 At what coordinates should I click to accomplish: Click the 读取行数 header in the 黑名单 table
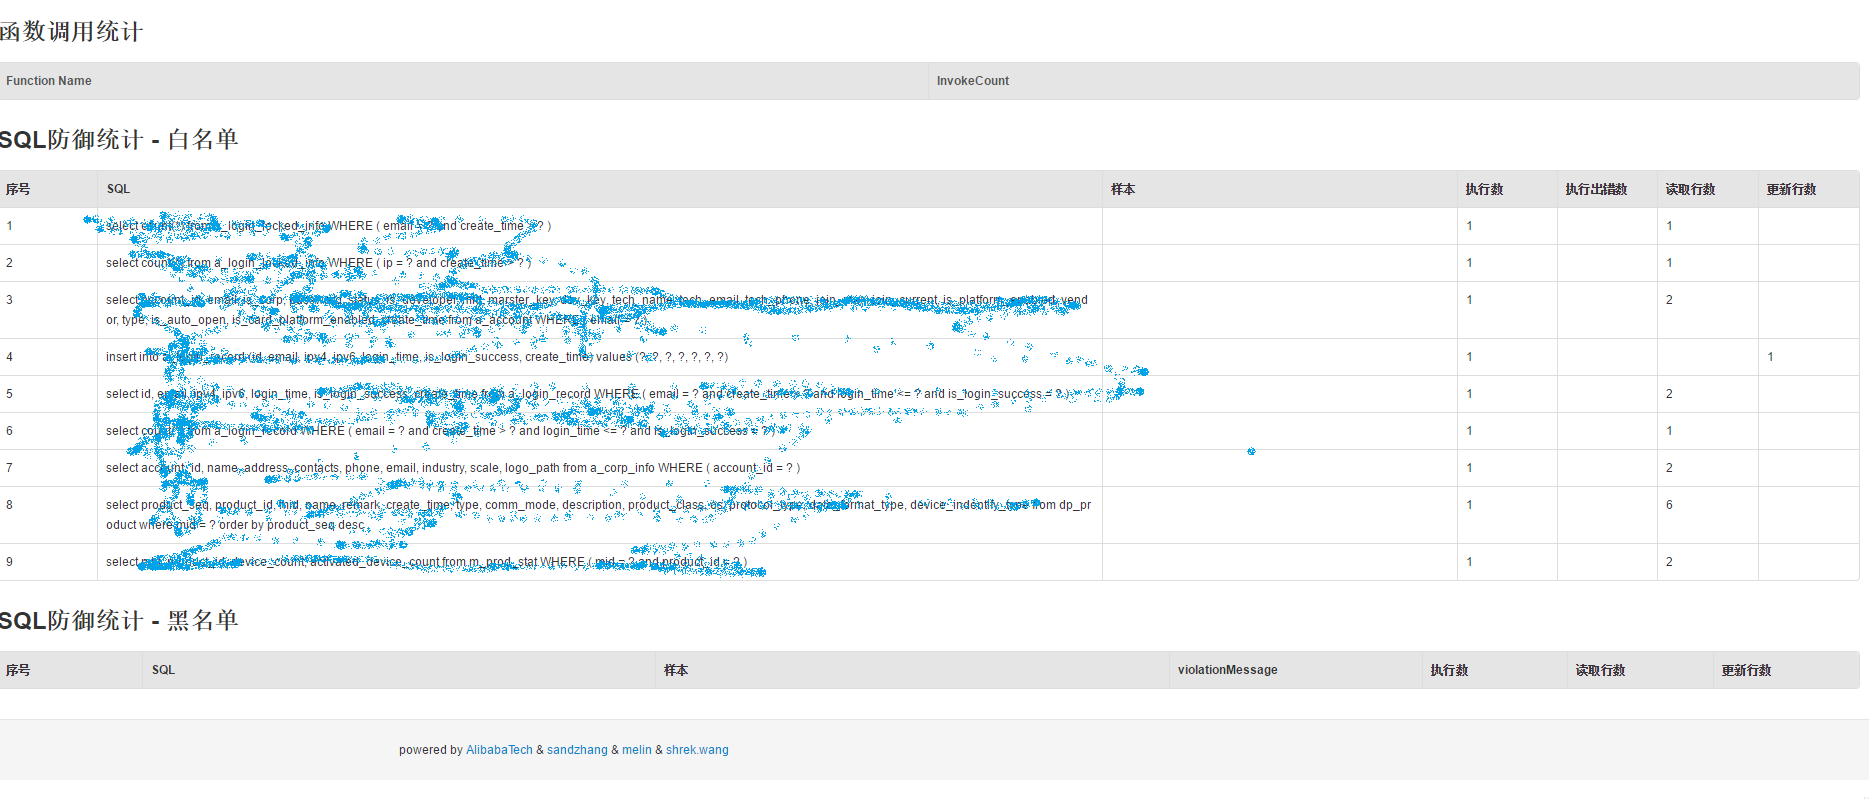(x=1600, y=670)
